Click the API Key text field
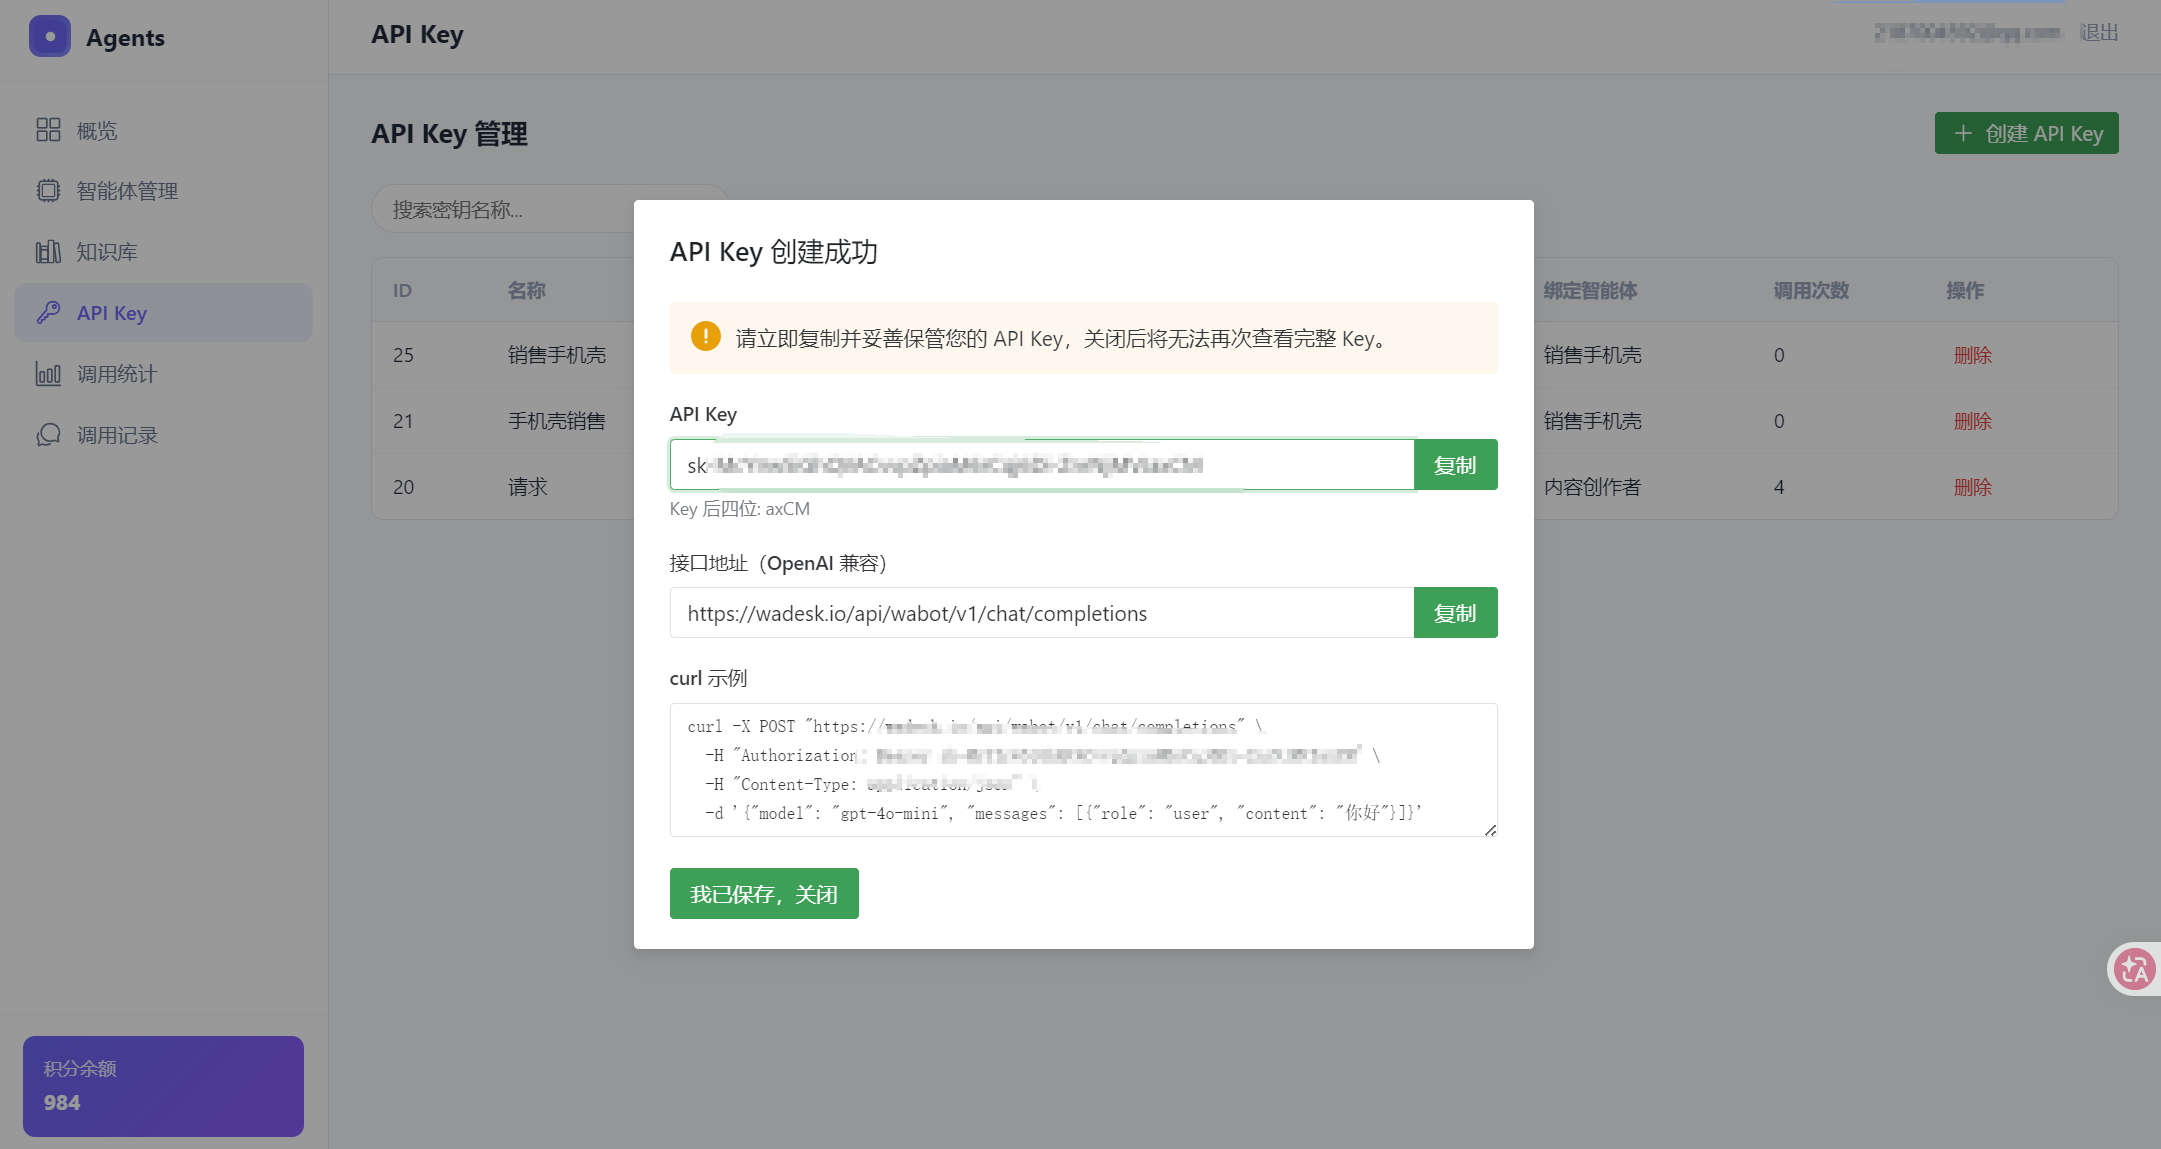 pos(1042,465)
